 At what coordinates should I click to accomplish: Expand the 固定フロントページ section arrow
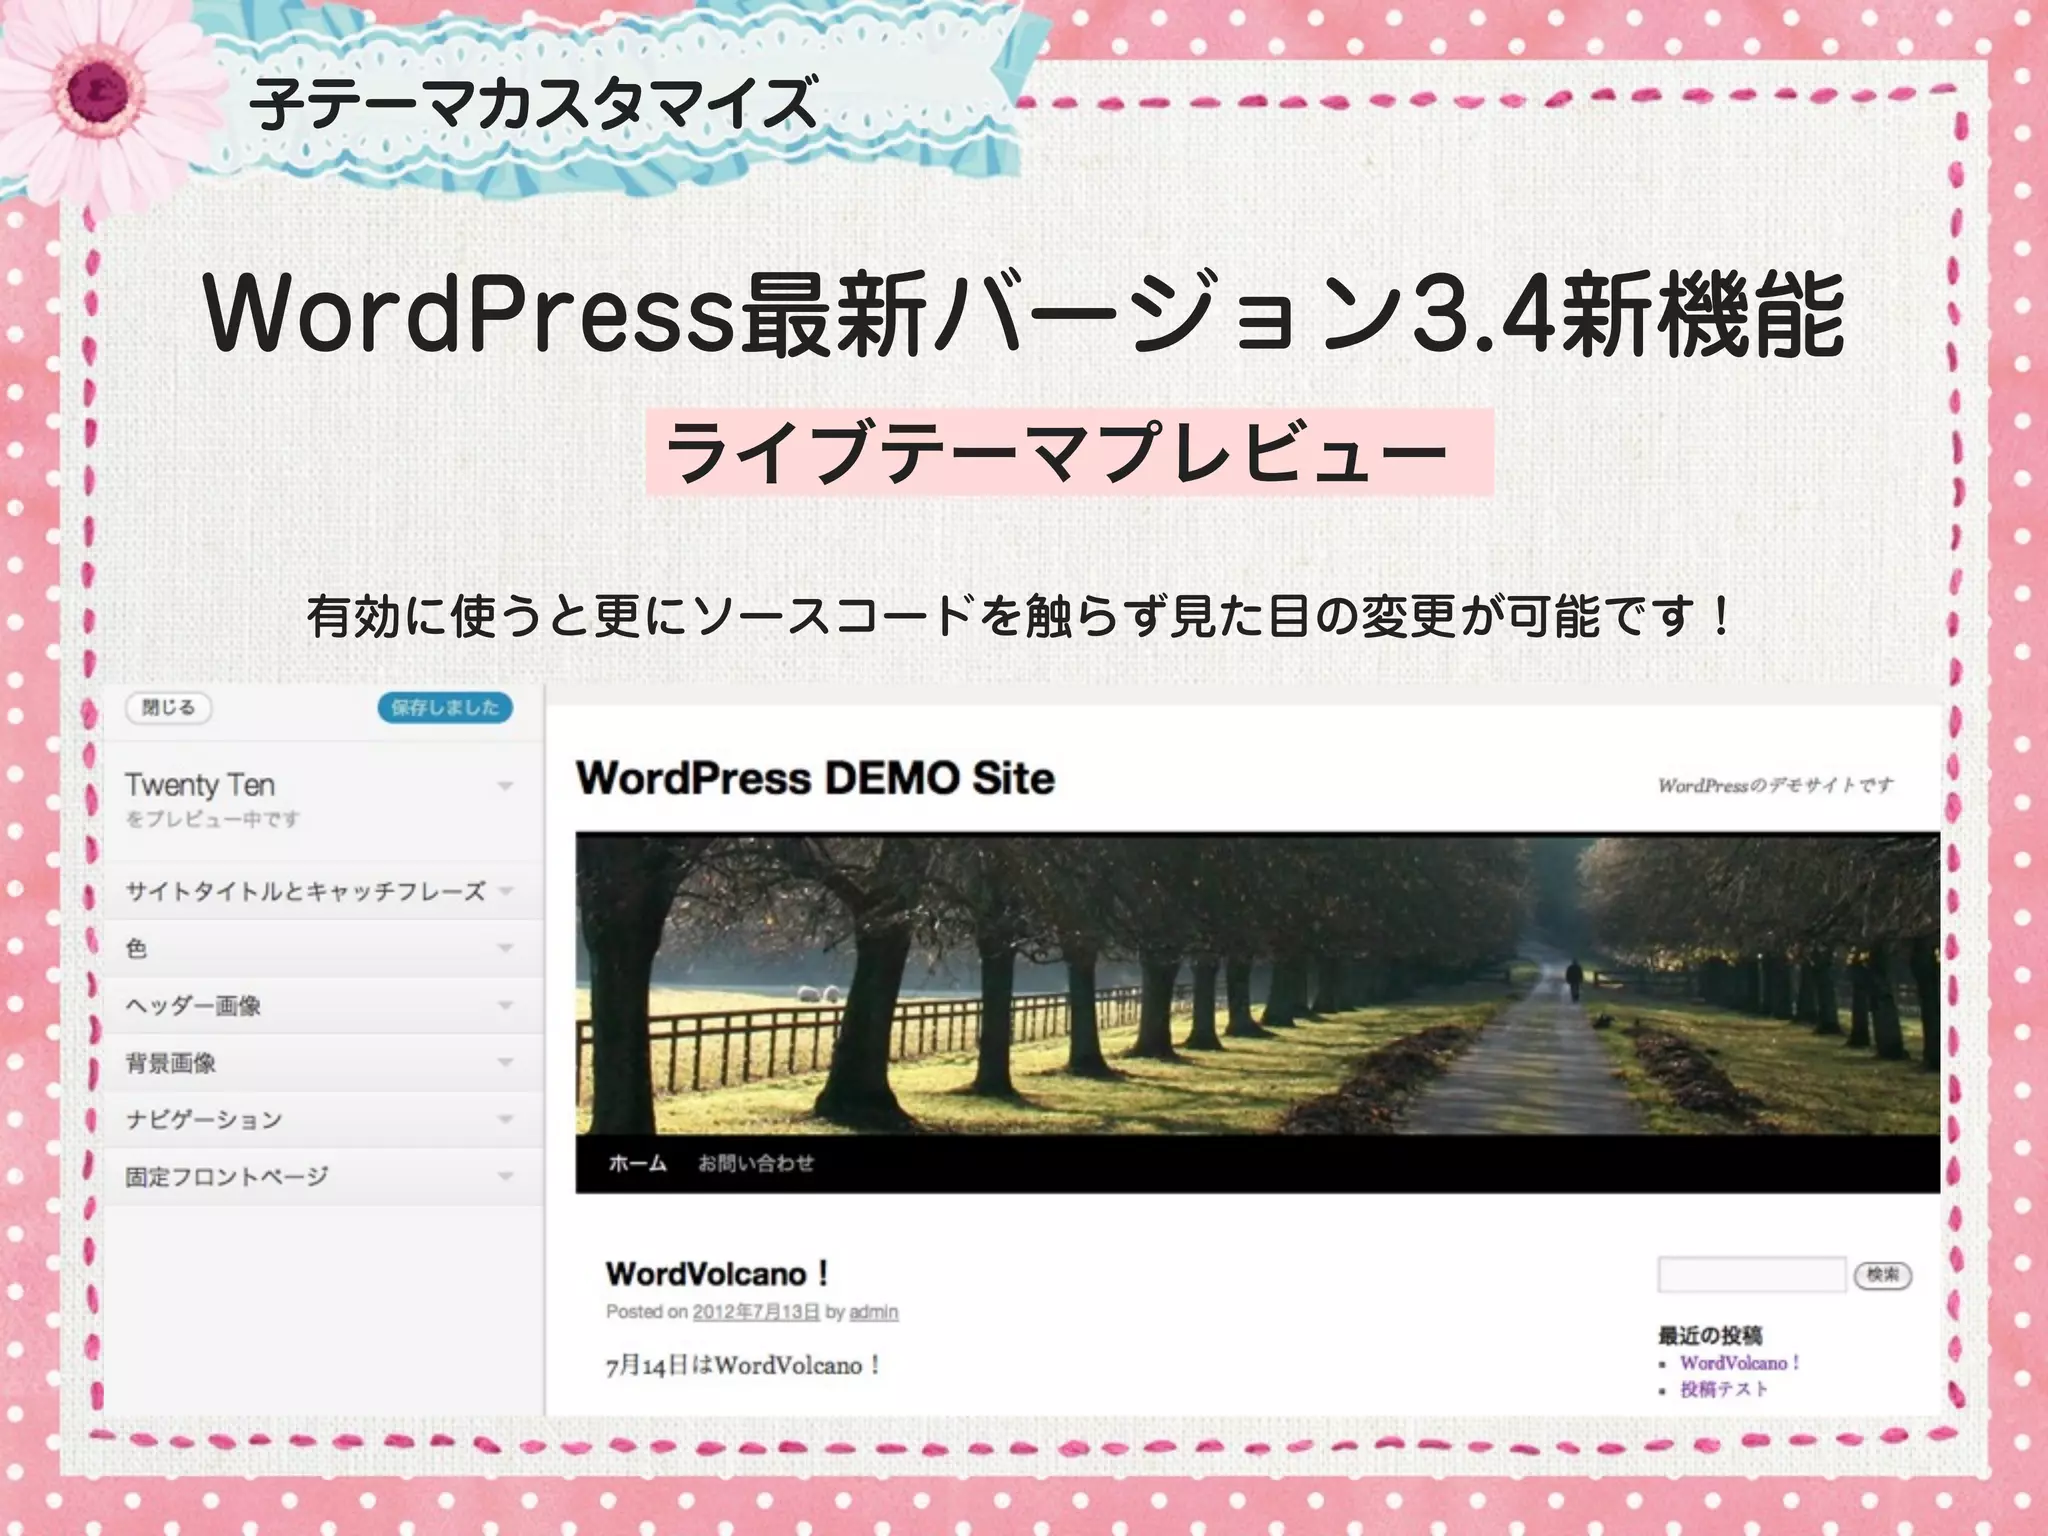[506, 1176]
